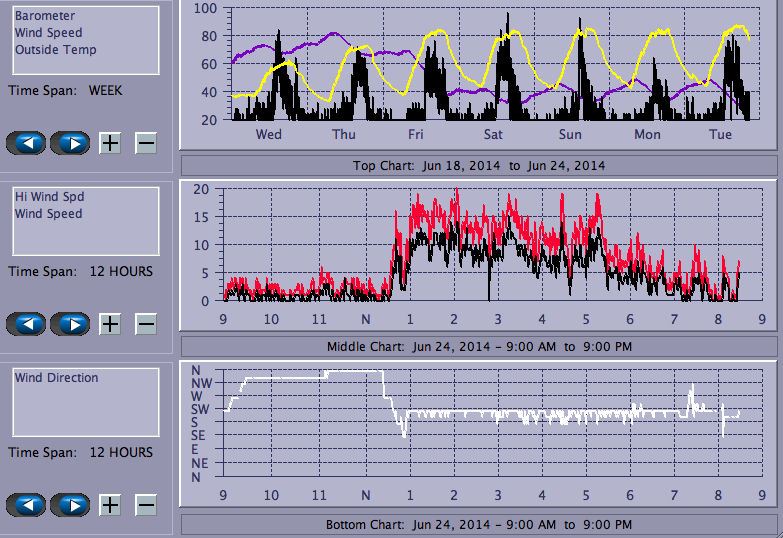Click the Middle Chart date range bar
783x538 pixels.
pos(478,346)
